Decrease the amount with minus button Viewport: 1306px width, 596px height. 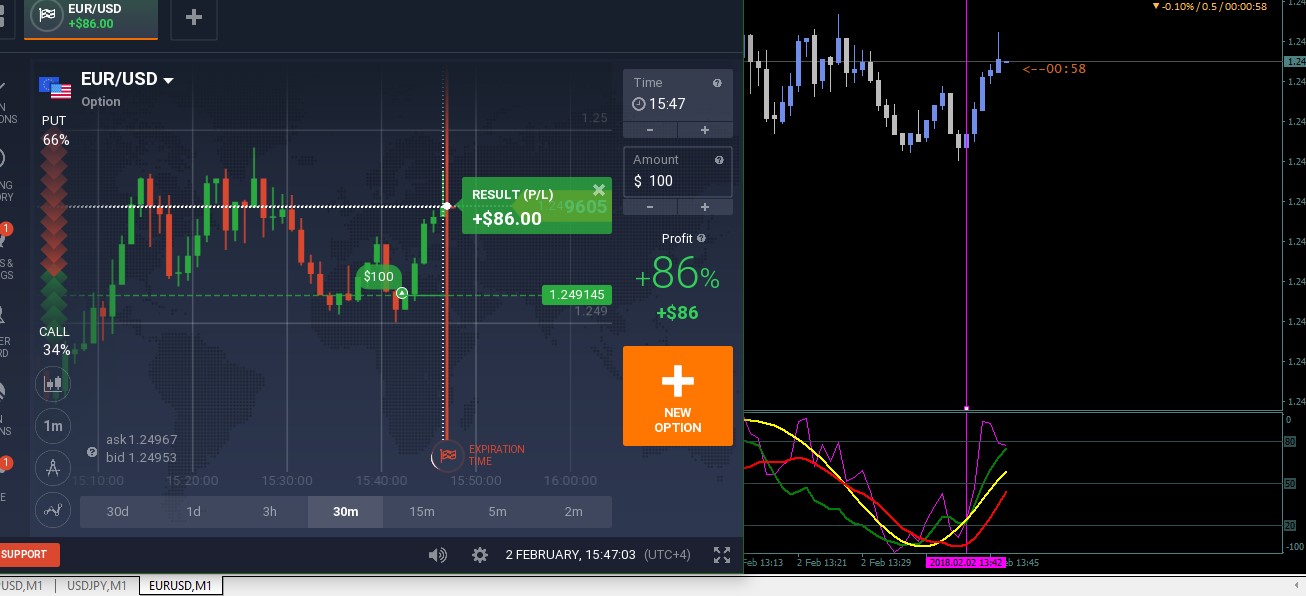(x=650, y=207)
